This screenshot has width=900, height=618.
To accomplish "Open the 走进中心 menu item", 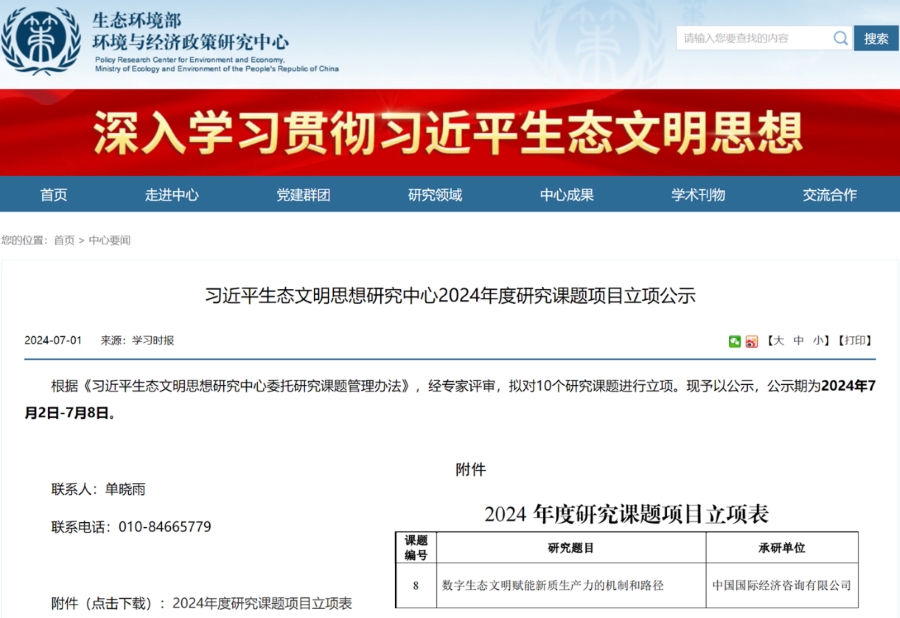I will [172, 195].
